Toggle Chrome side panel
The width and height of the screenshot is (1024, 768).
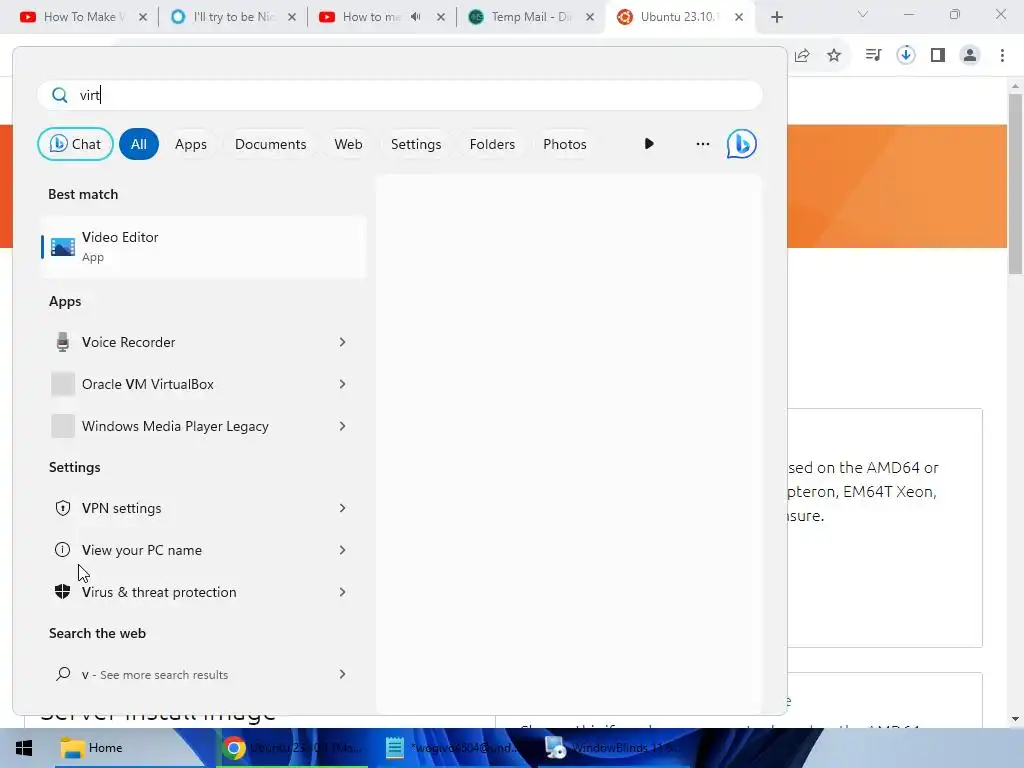click(x=938, y=56)
